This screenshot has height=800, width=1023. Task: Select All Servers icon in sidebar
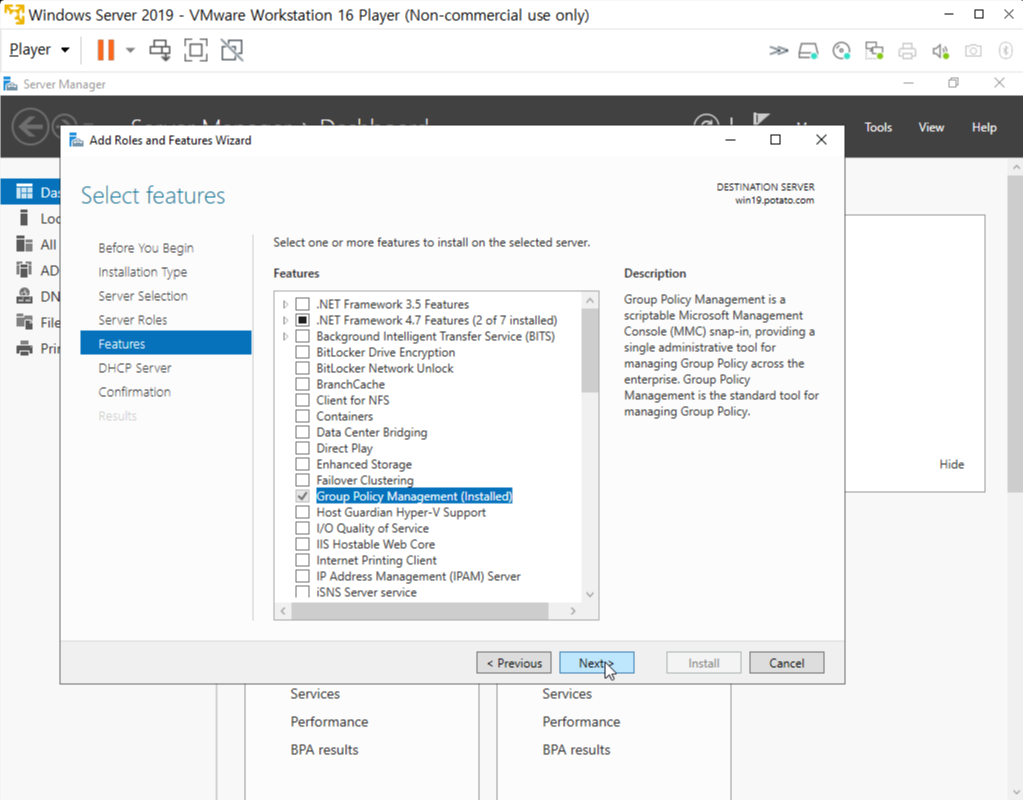24,244
